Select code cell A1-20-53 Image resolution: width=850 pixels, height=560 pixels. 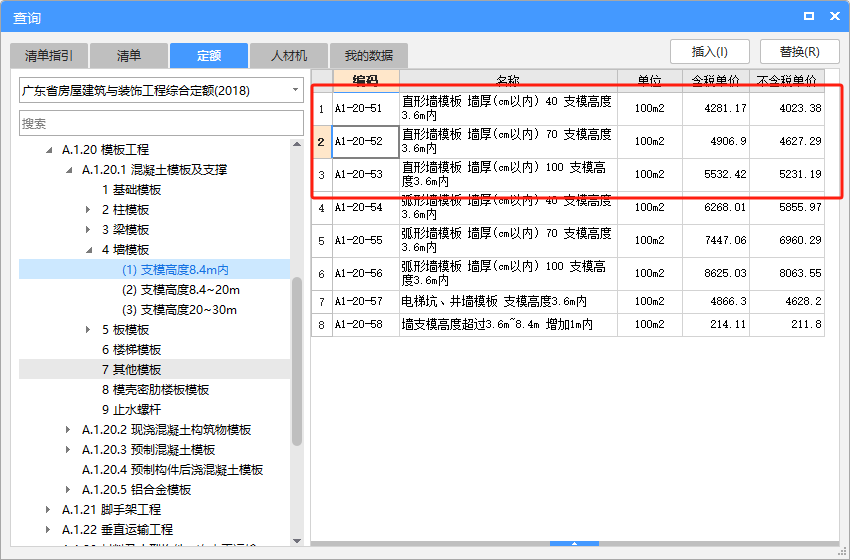pos(366,175)
